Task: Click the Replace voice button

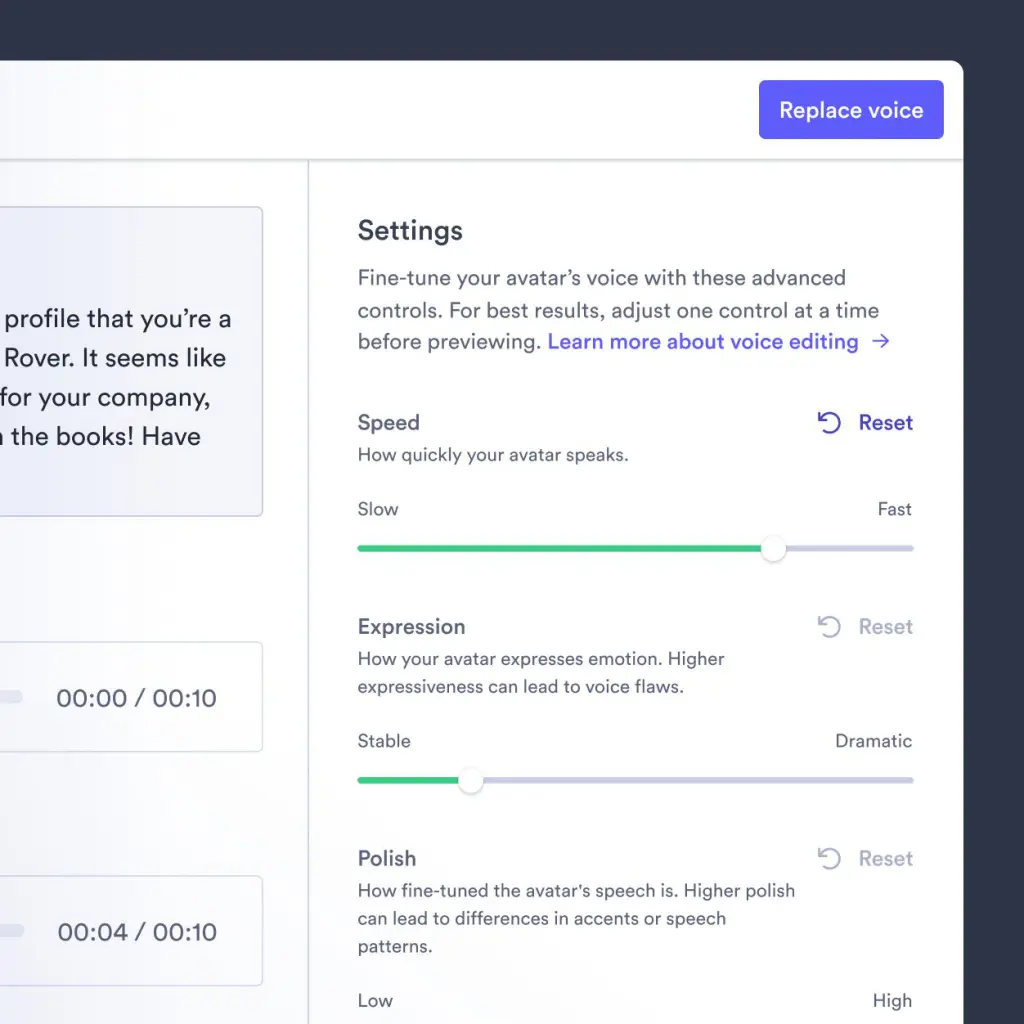Action: [x=851, y=109]
